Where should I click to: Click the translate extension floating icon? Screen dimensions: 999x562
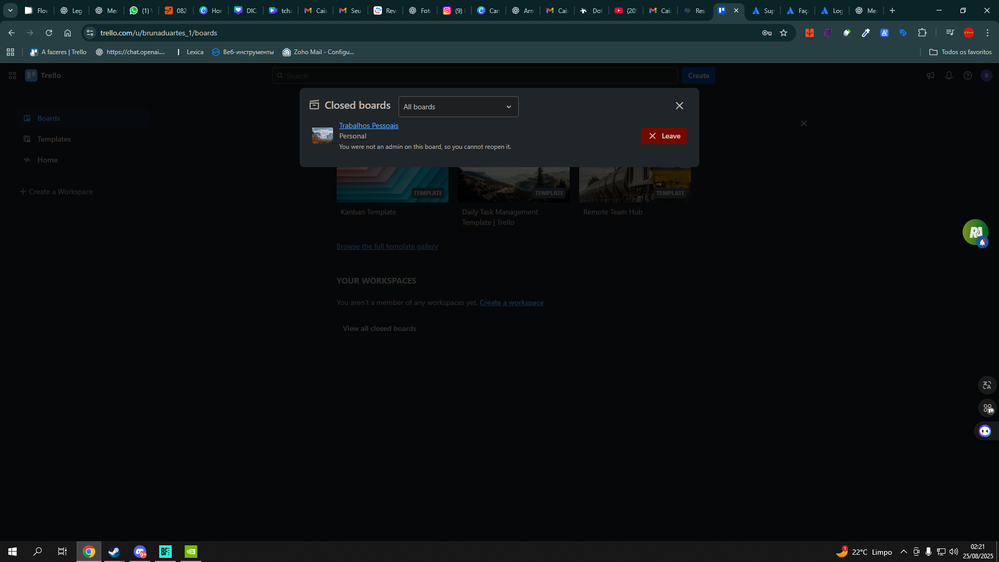pyautogui.click(x=986, y=385)
